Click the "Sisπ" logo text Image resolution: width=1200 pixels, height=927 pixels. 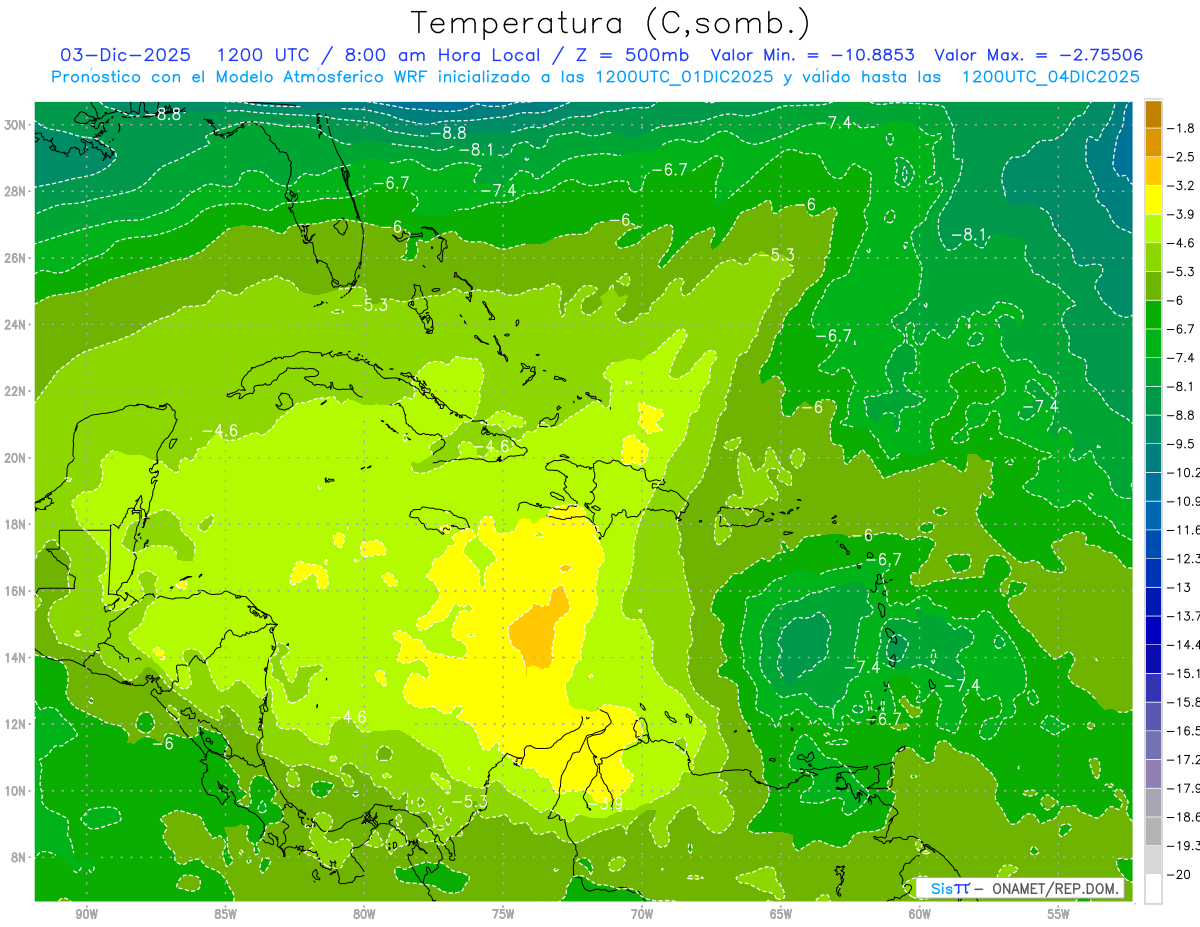[949, 888]
